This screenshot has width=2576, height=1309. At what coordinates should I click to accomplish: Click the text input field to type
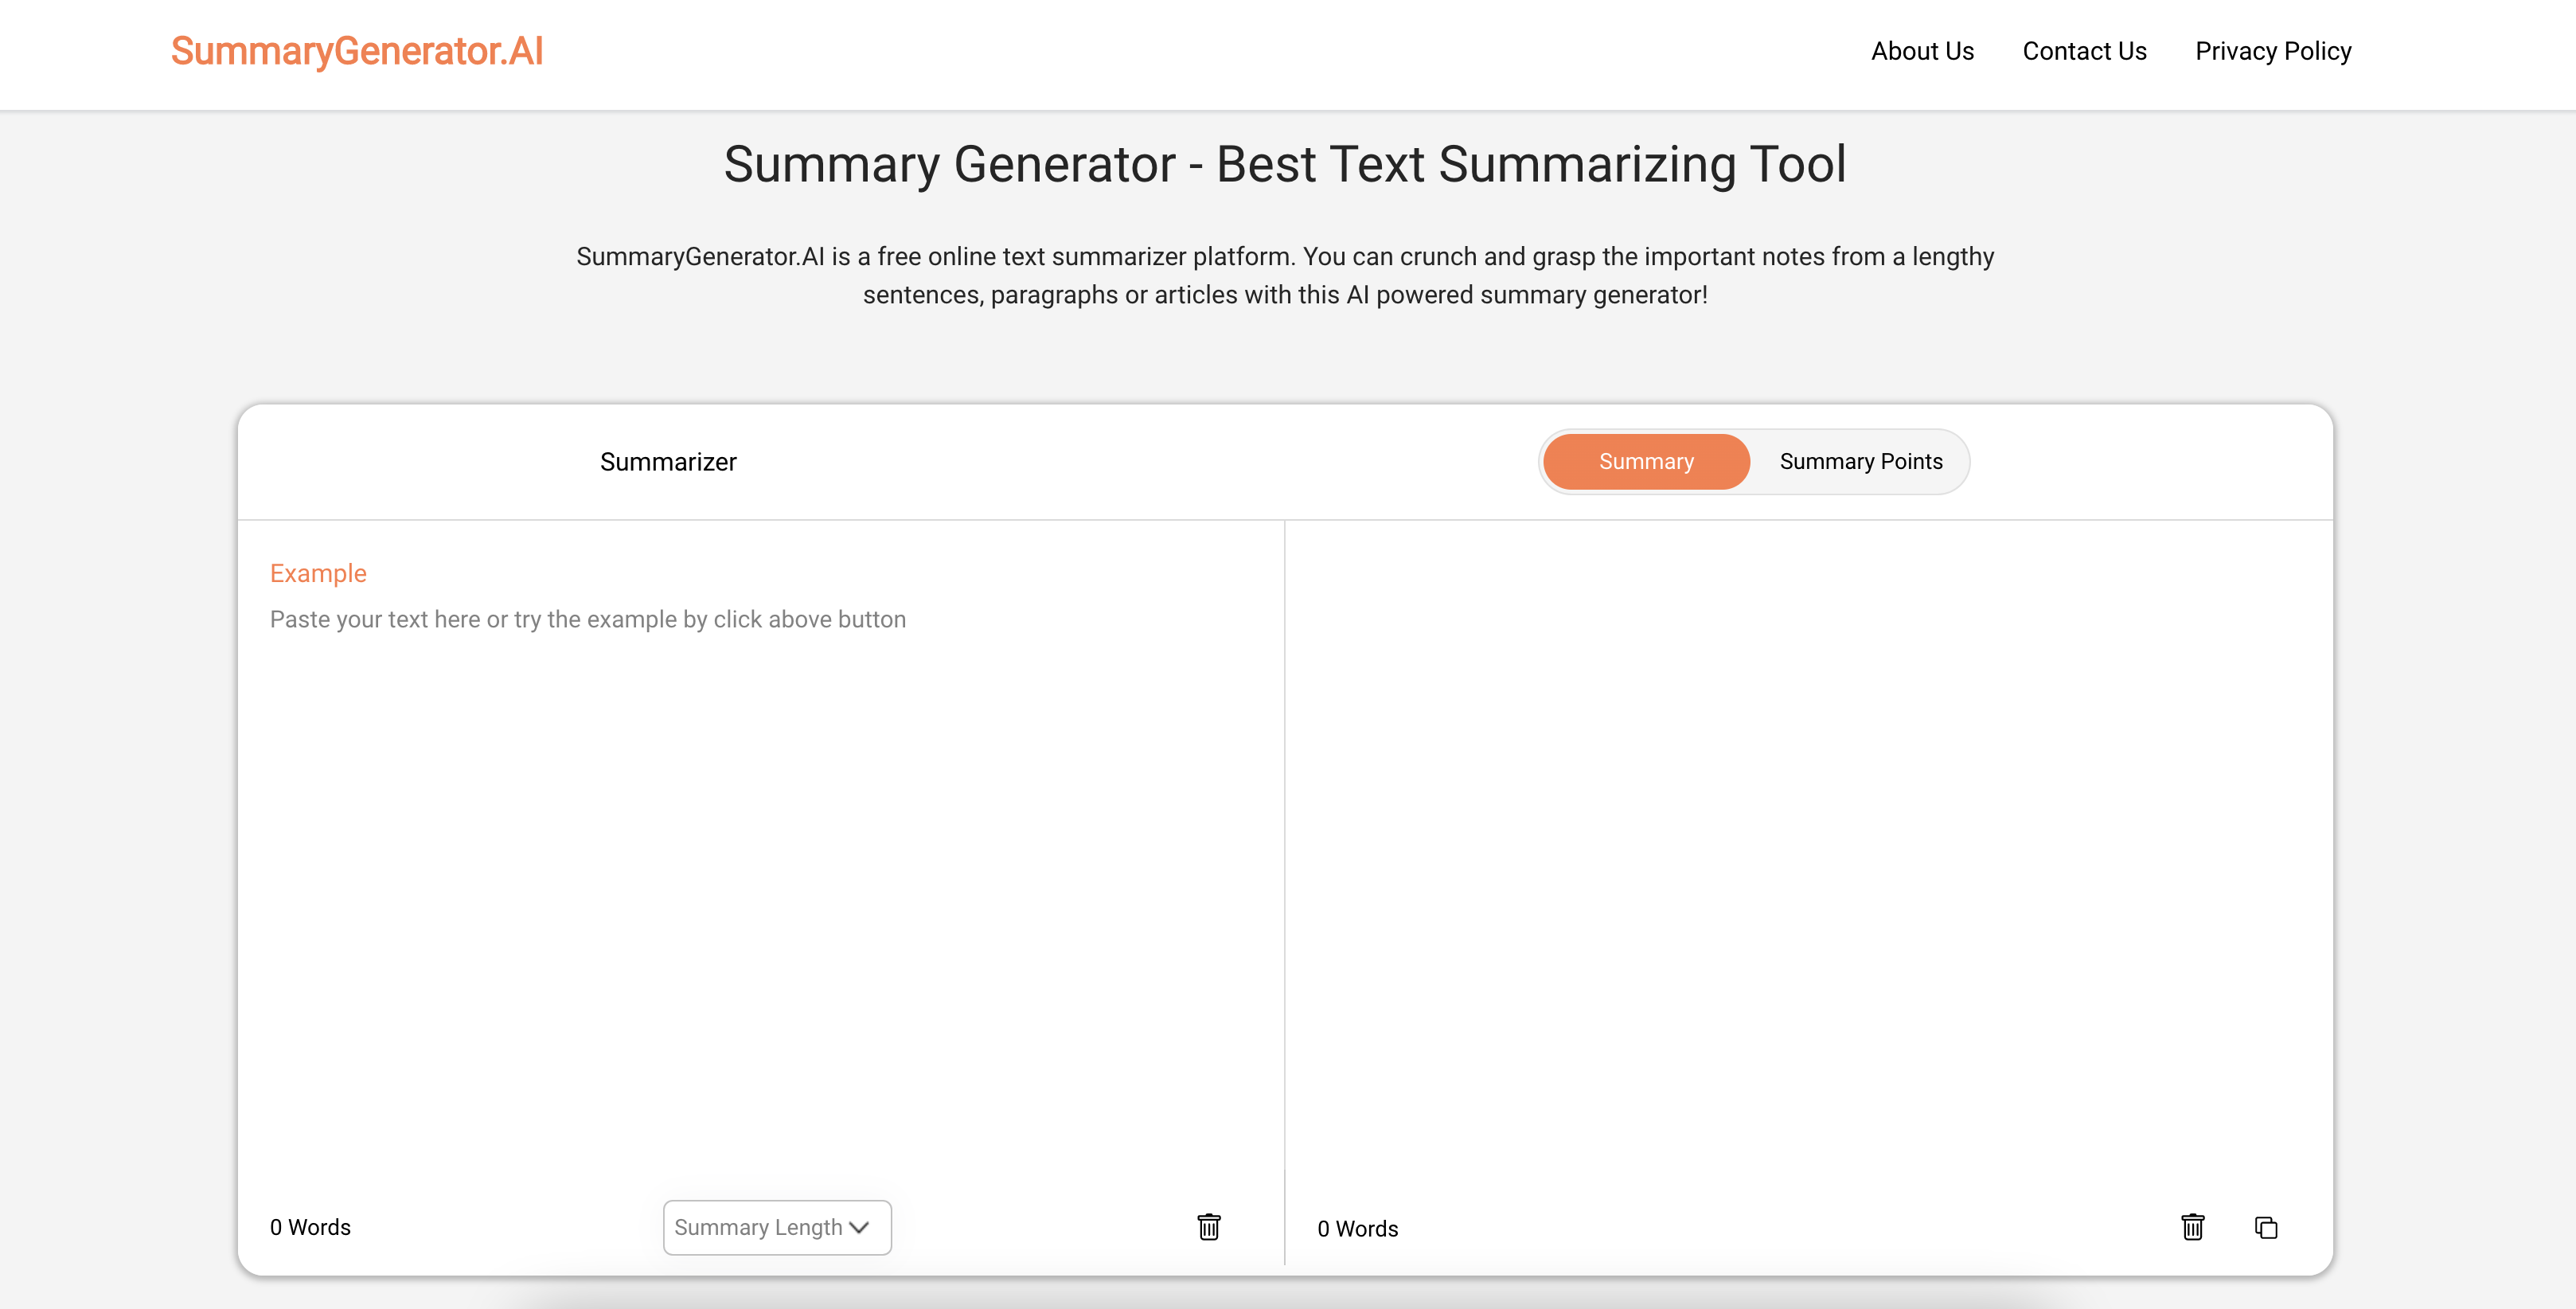point(759,885)
